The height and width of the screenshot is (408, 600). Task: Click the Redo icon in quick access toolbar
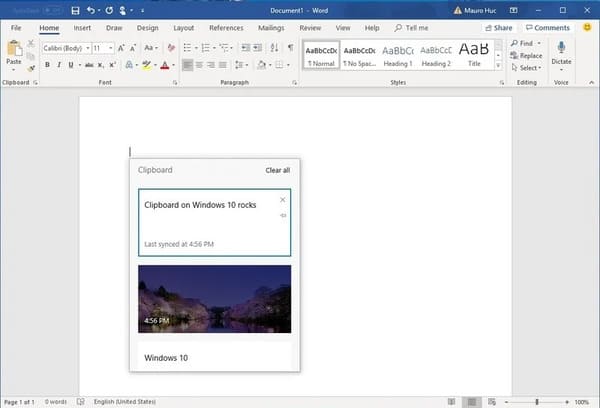tap(109, 10)
